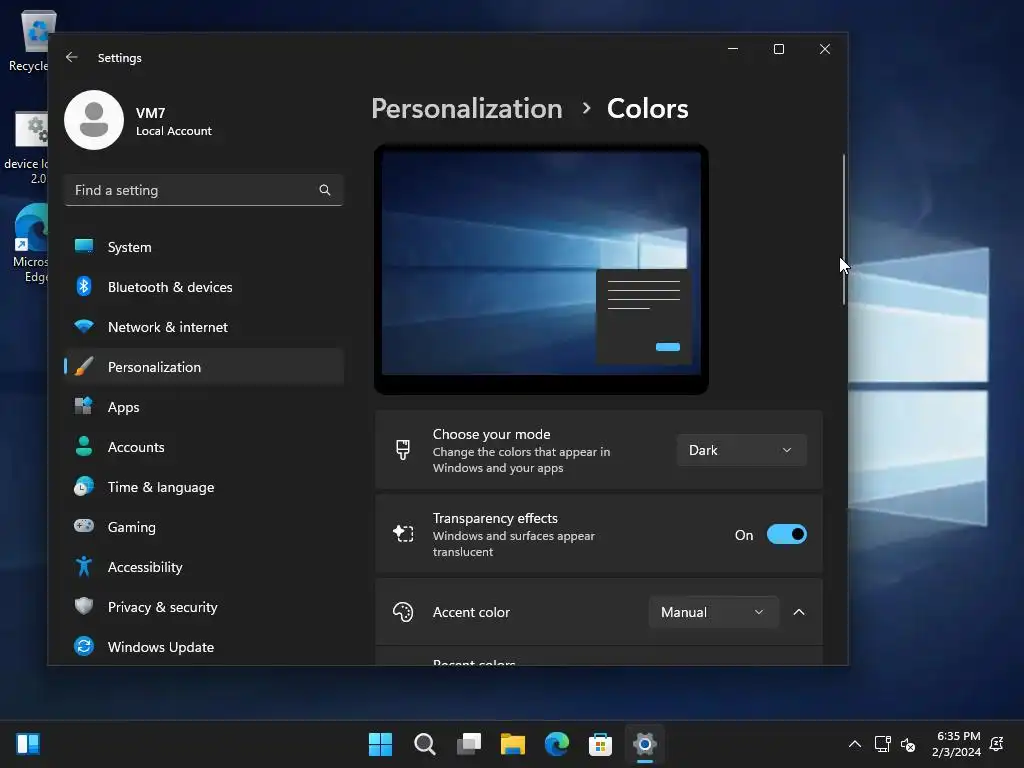Open Task View on the taskbar

[469, 744]
